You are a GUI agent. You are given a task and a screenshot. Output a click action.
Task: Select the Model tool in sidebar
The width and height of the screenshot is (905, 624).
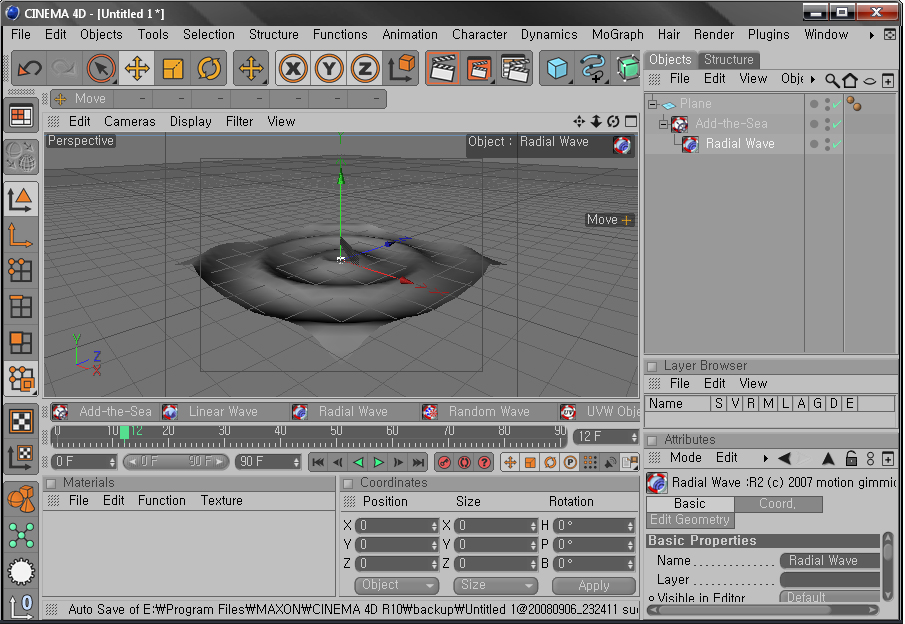point(21,200)
